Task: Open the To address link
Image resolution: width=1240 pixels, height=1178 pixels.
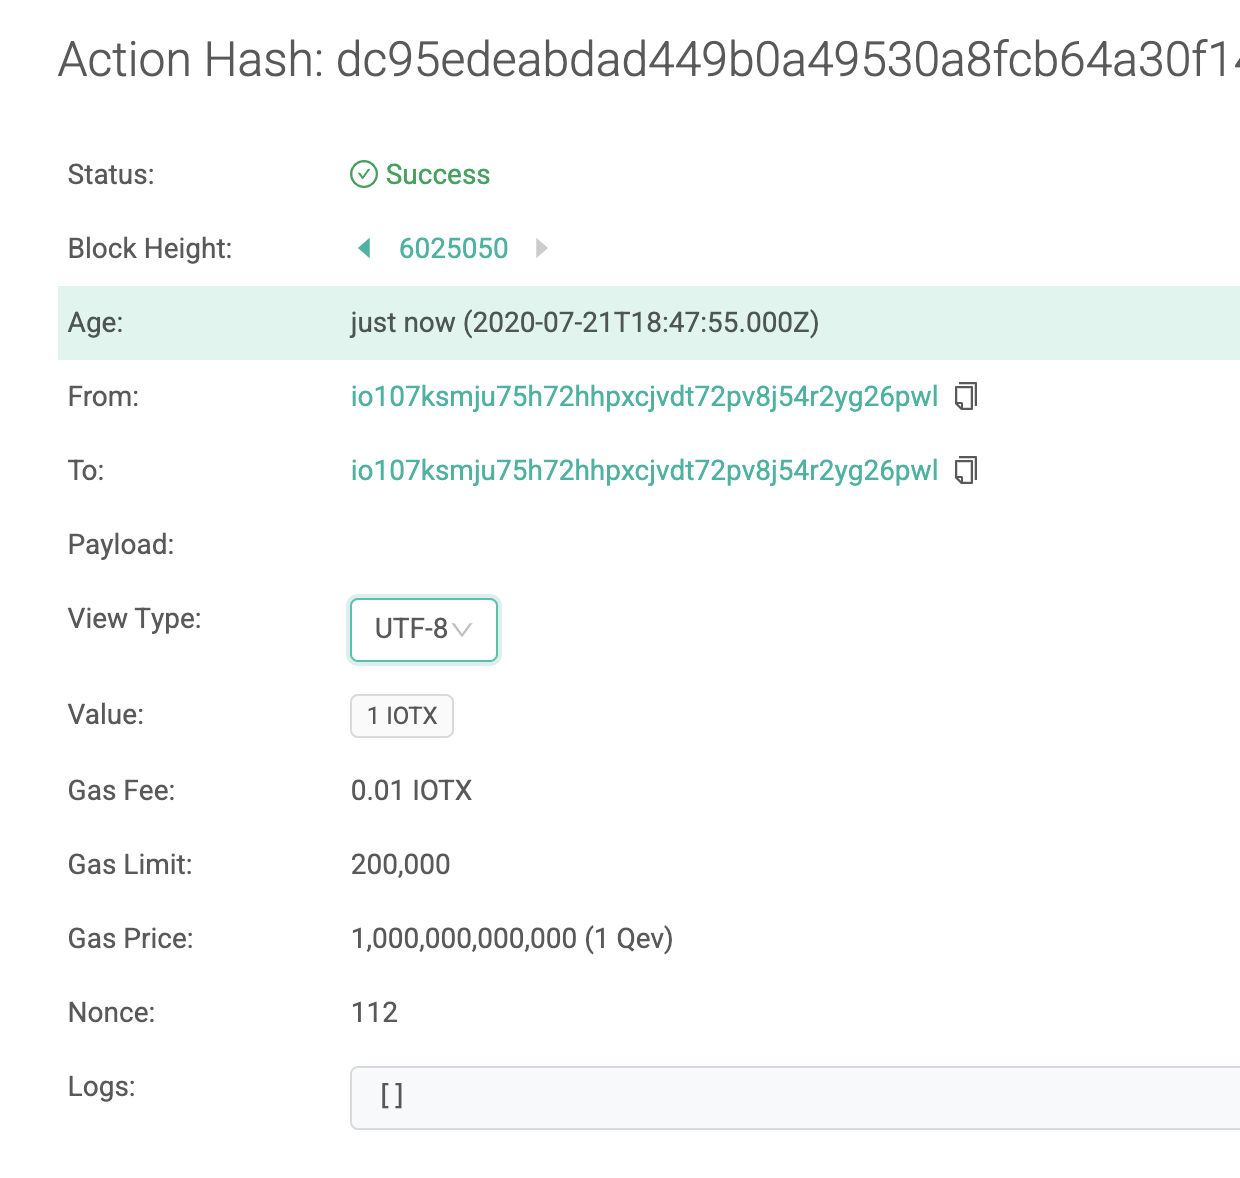Action: point(644,470)
